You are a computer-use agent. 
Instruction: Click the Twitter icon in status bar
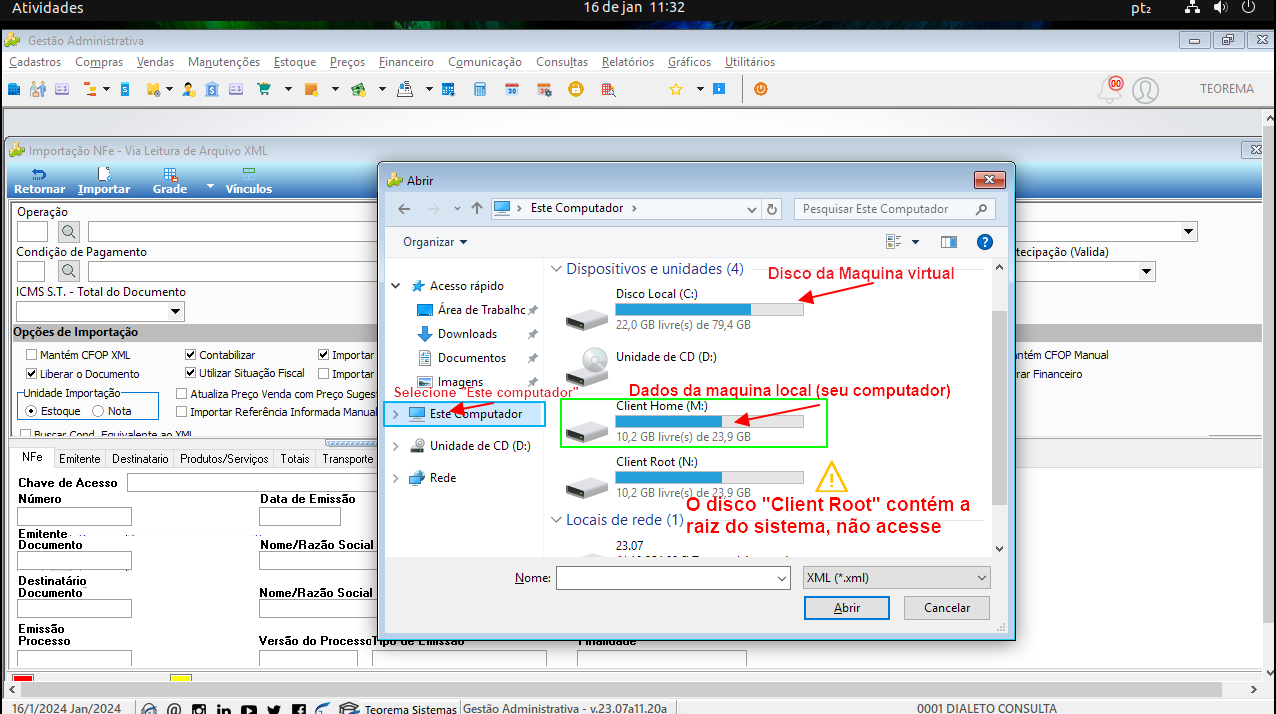pyautogui.click(x=274, y=710)
